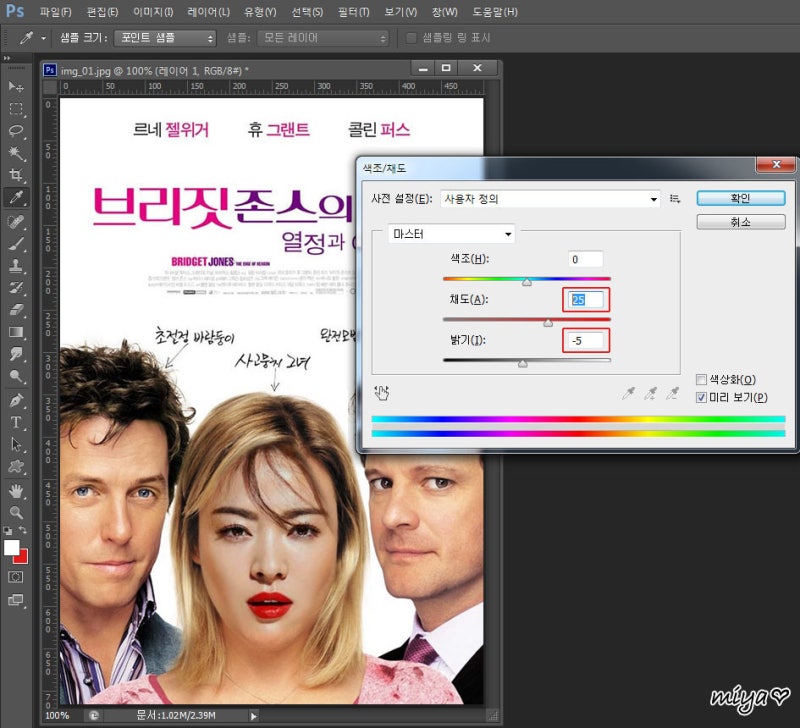Select the Move tool
The height and width of the screenshot is (728, 800).
16,87
